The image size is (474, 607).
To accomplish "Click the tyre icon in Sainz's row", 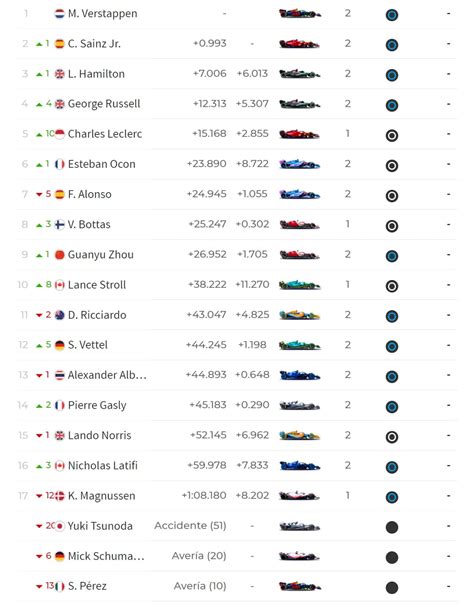I will click(x=392, y=45).
